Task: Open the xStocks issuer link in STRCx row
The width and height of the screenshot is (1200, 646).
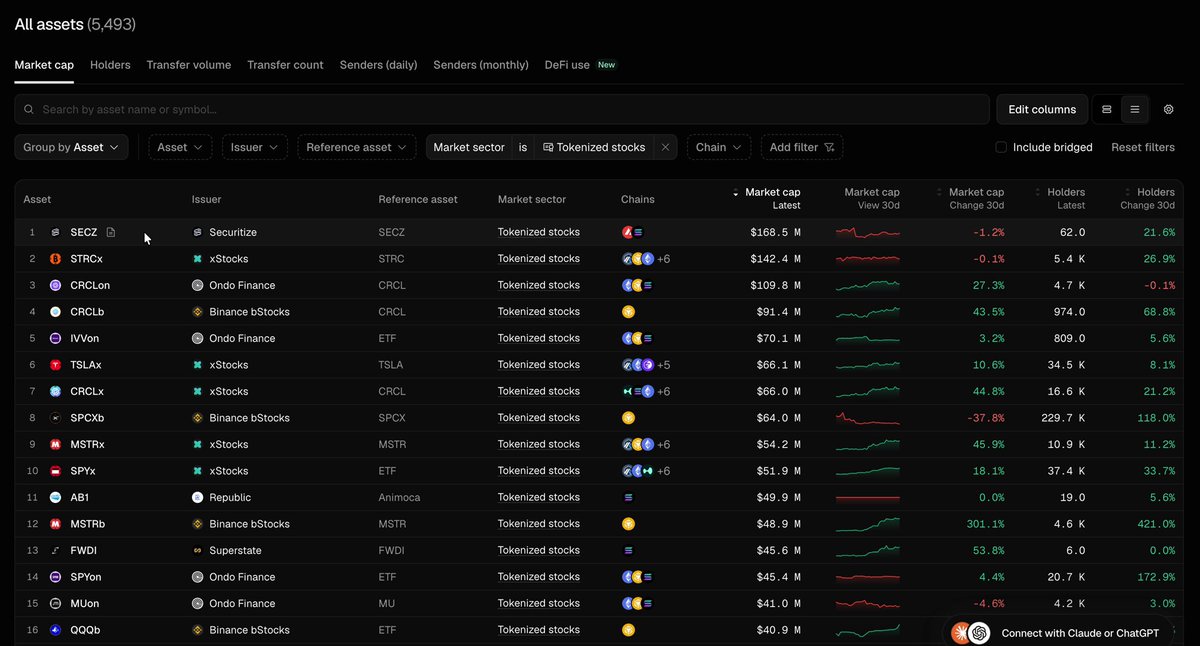Action: (229, 259)
